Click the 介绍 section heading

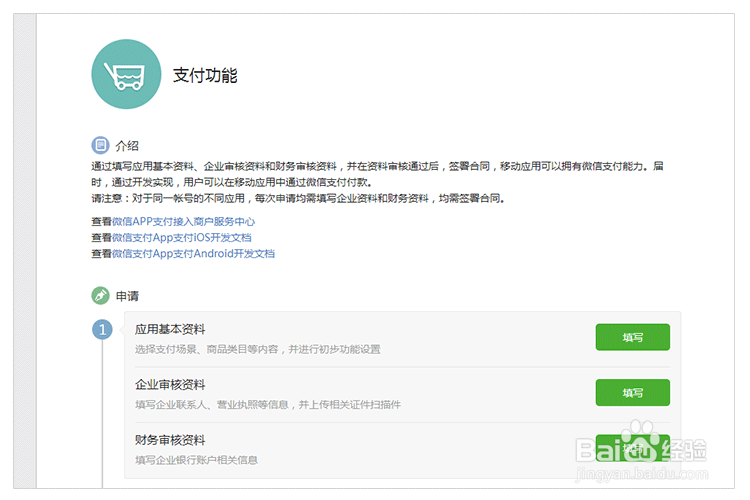click(127, 145)
